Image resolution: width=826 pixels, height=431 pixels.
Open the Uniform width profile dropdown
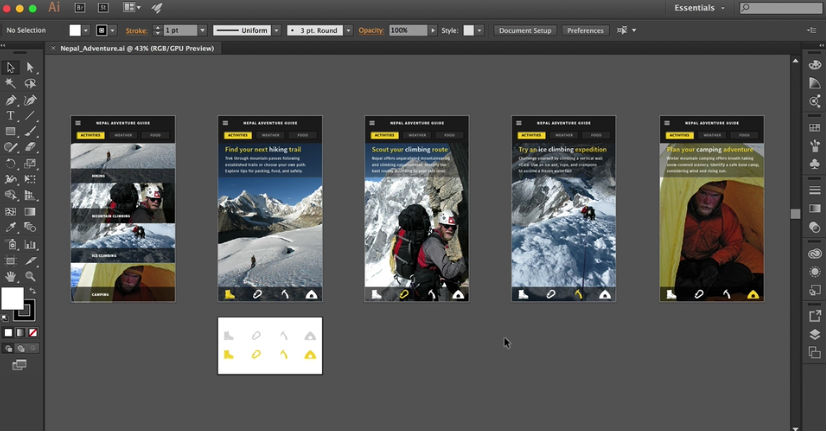pyautogui.click(x=277, y=31)
